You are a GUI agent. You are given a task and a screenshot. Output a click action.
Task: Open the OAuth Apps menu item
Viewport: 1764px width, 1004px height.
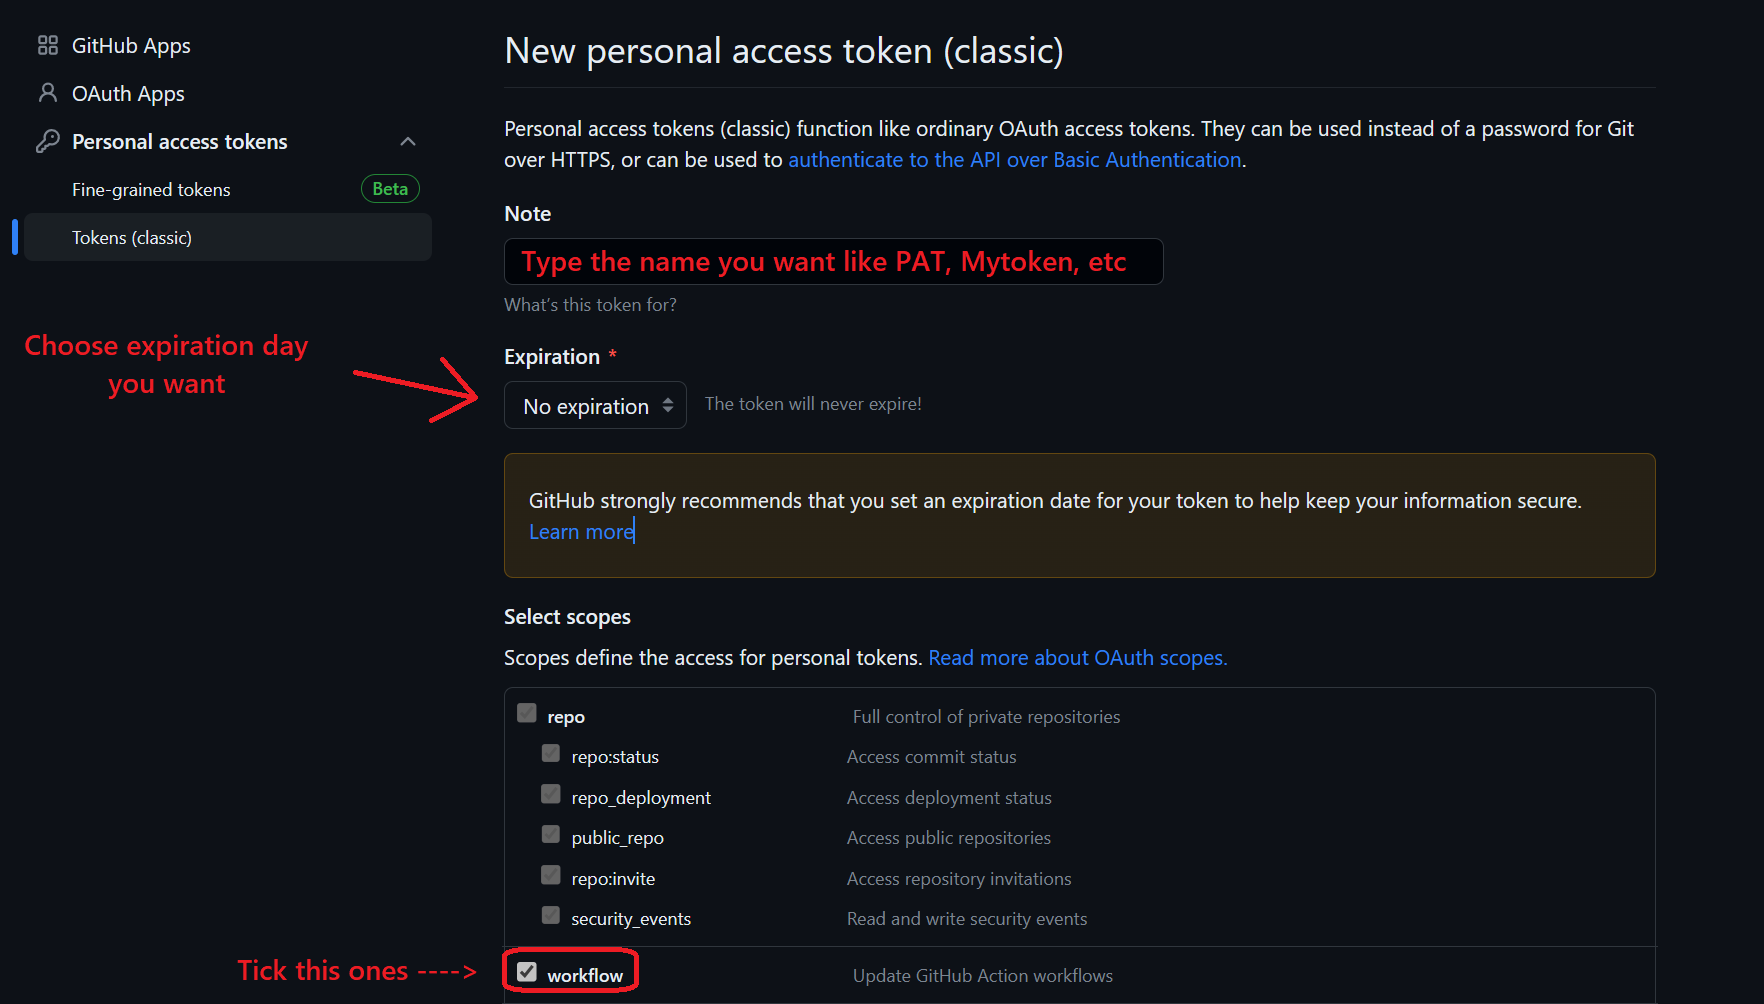point(128,94)
